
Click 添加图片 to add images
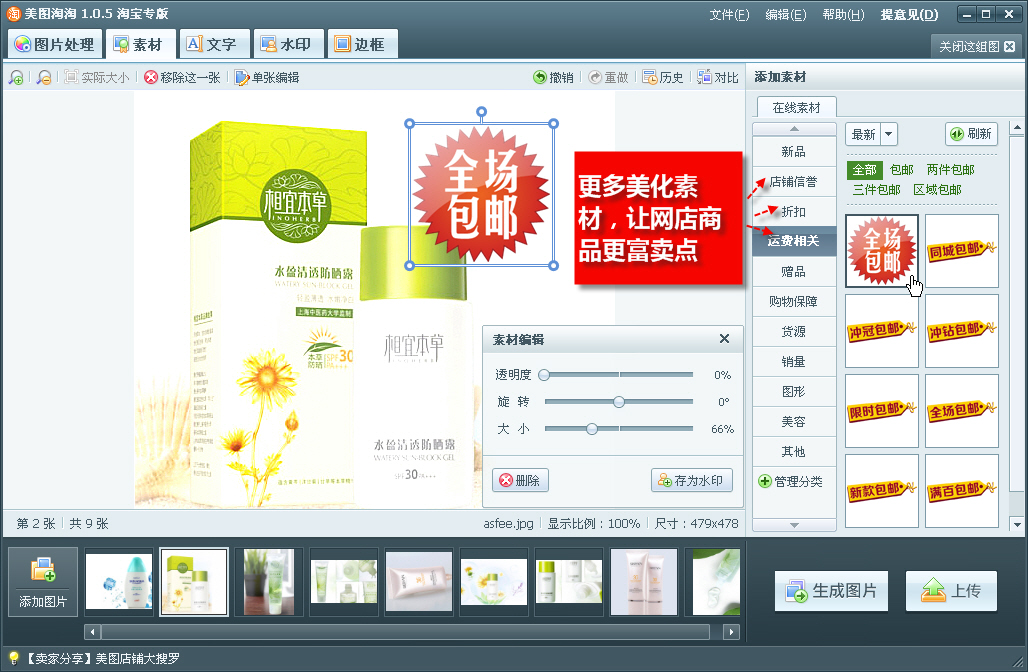coord(43,582)
